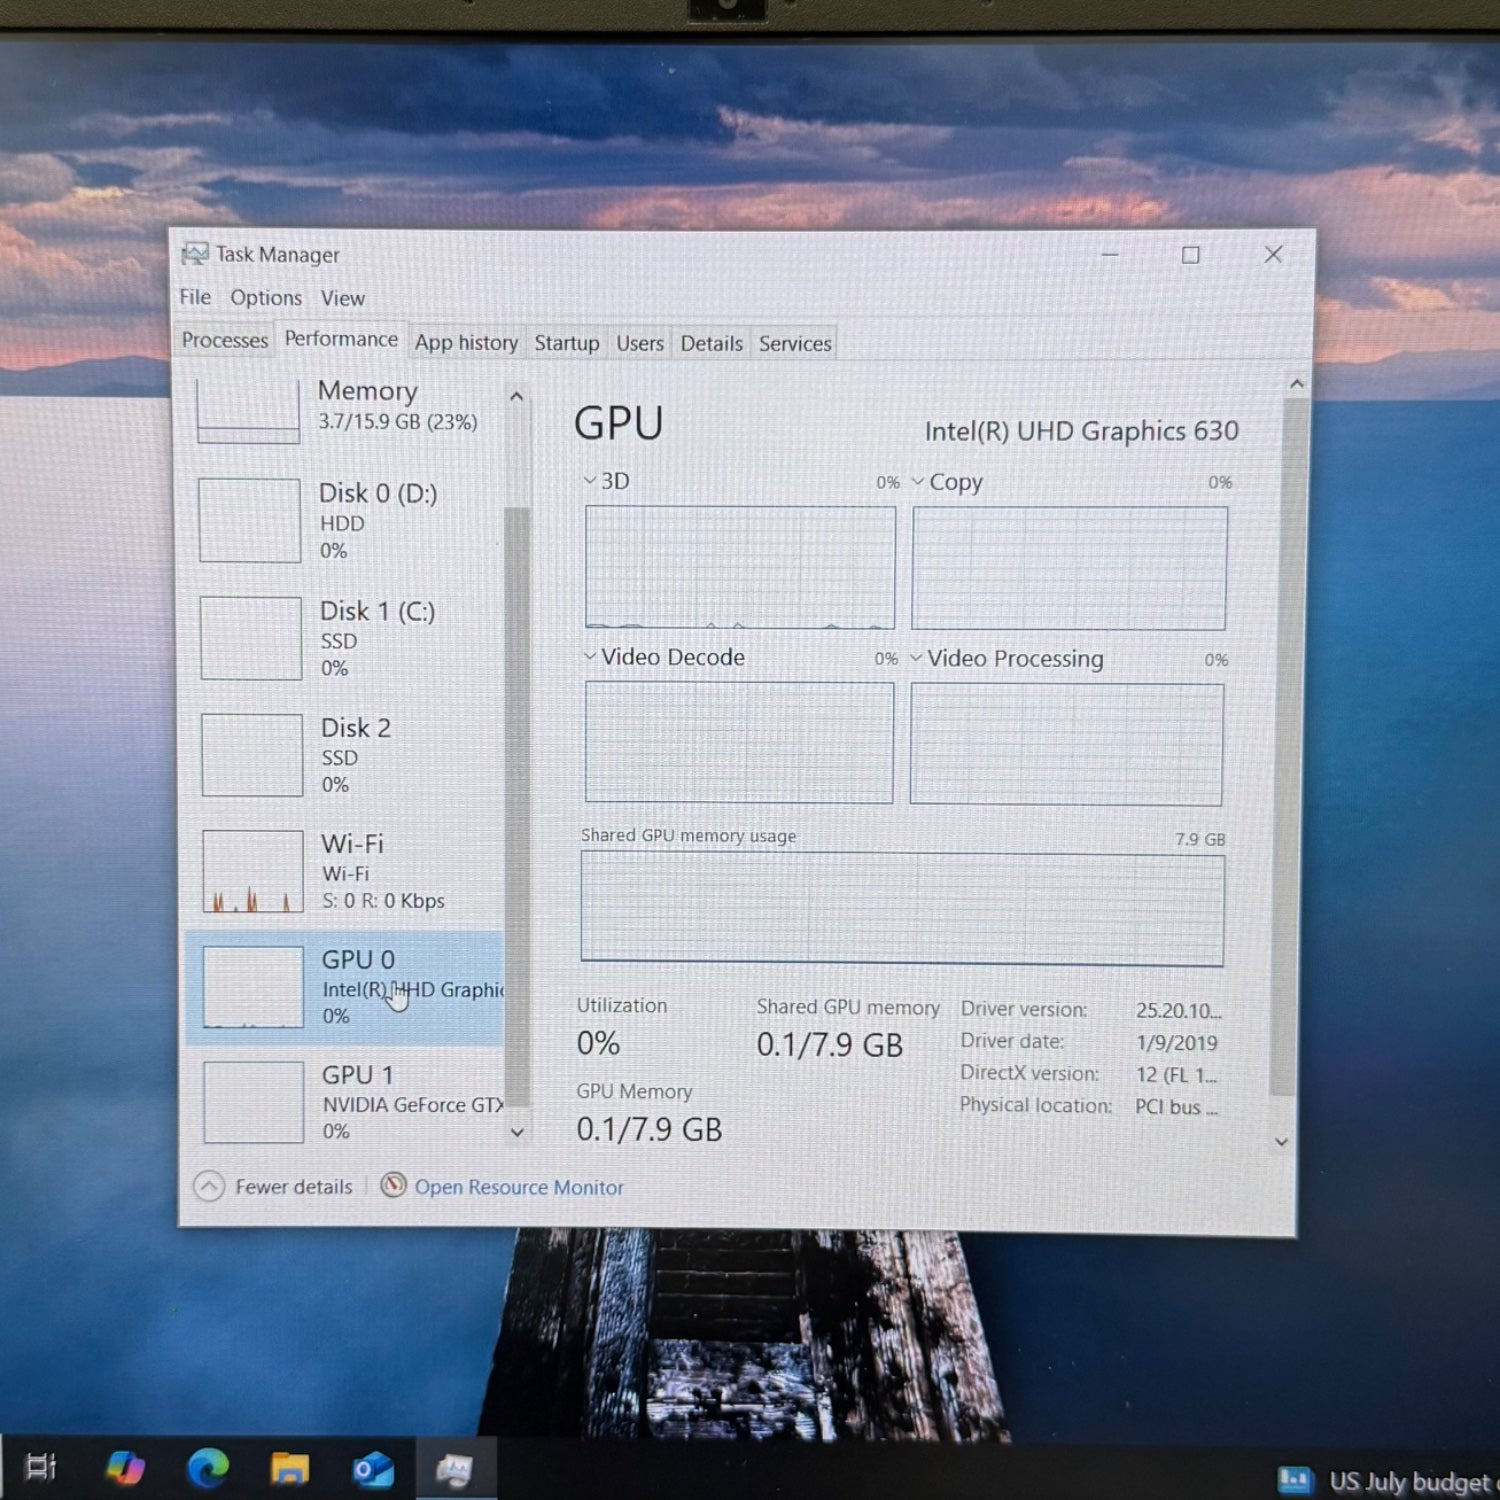Click the Fewer details chevron icon
1500x1500 pixels.
coord(208,1186)
